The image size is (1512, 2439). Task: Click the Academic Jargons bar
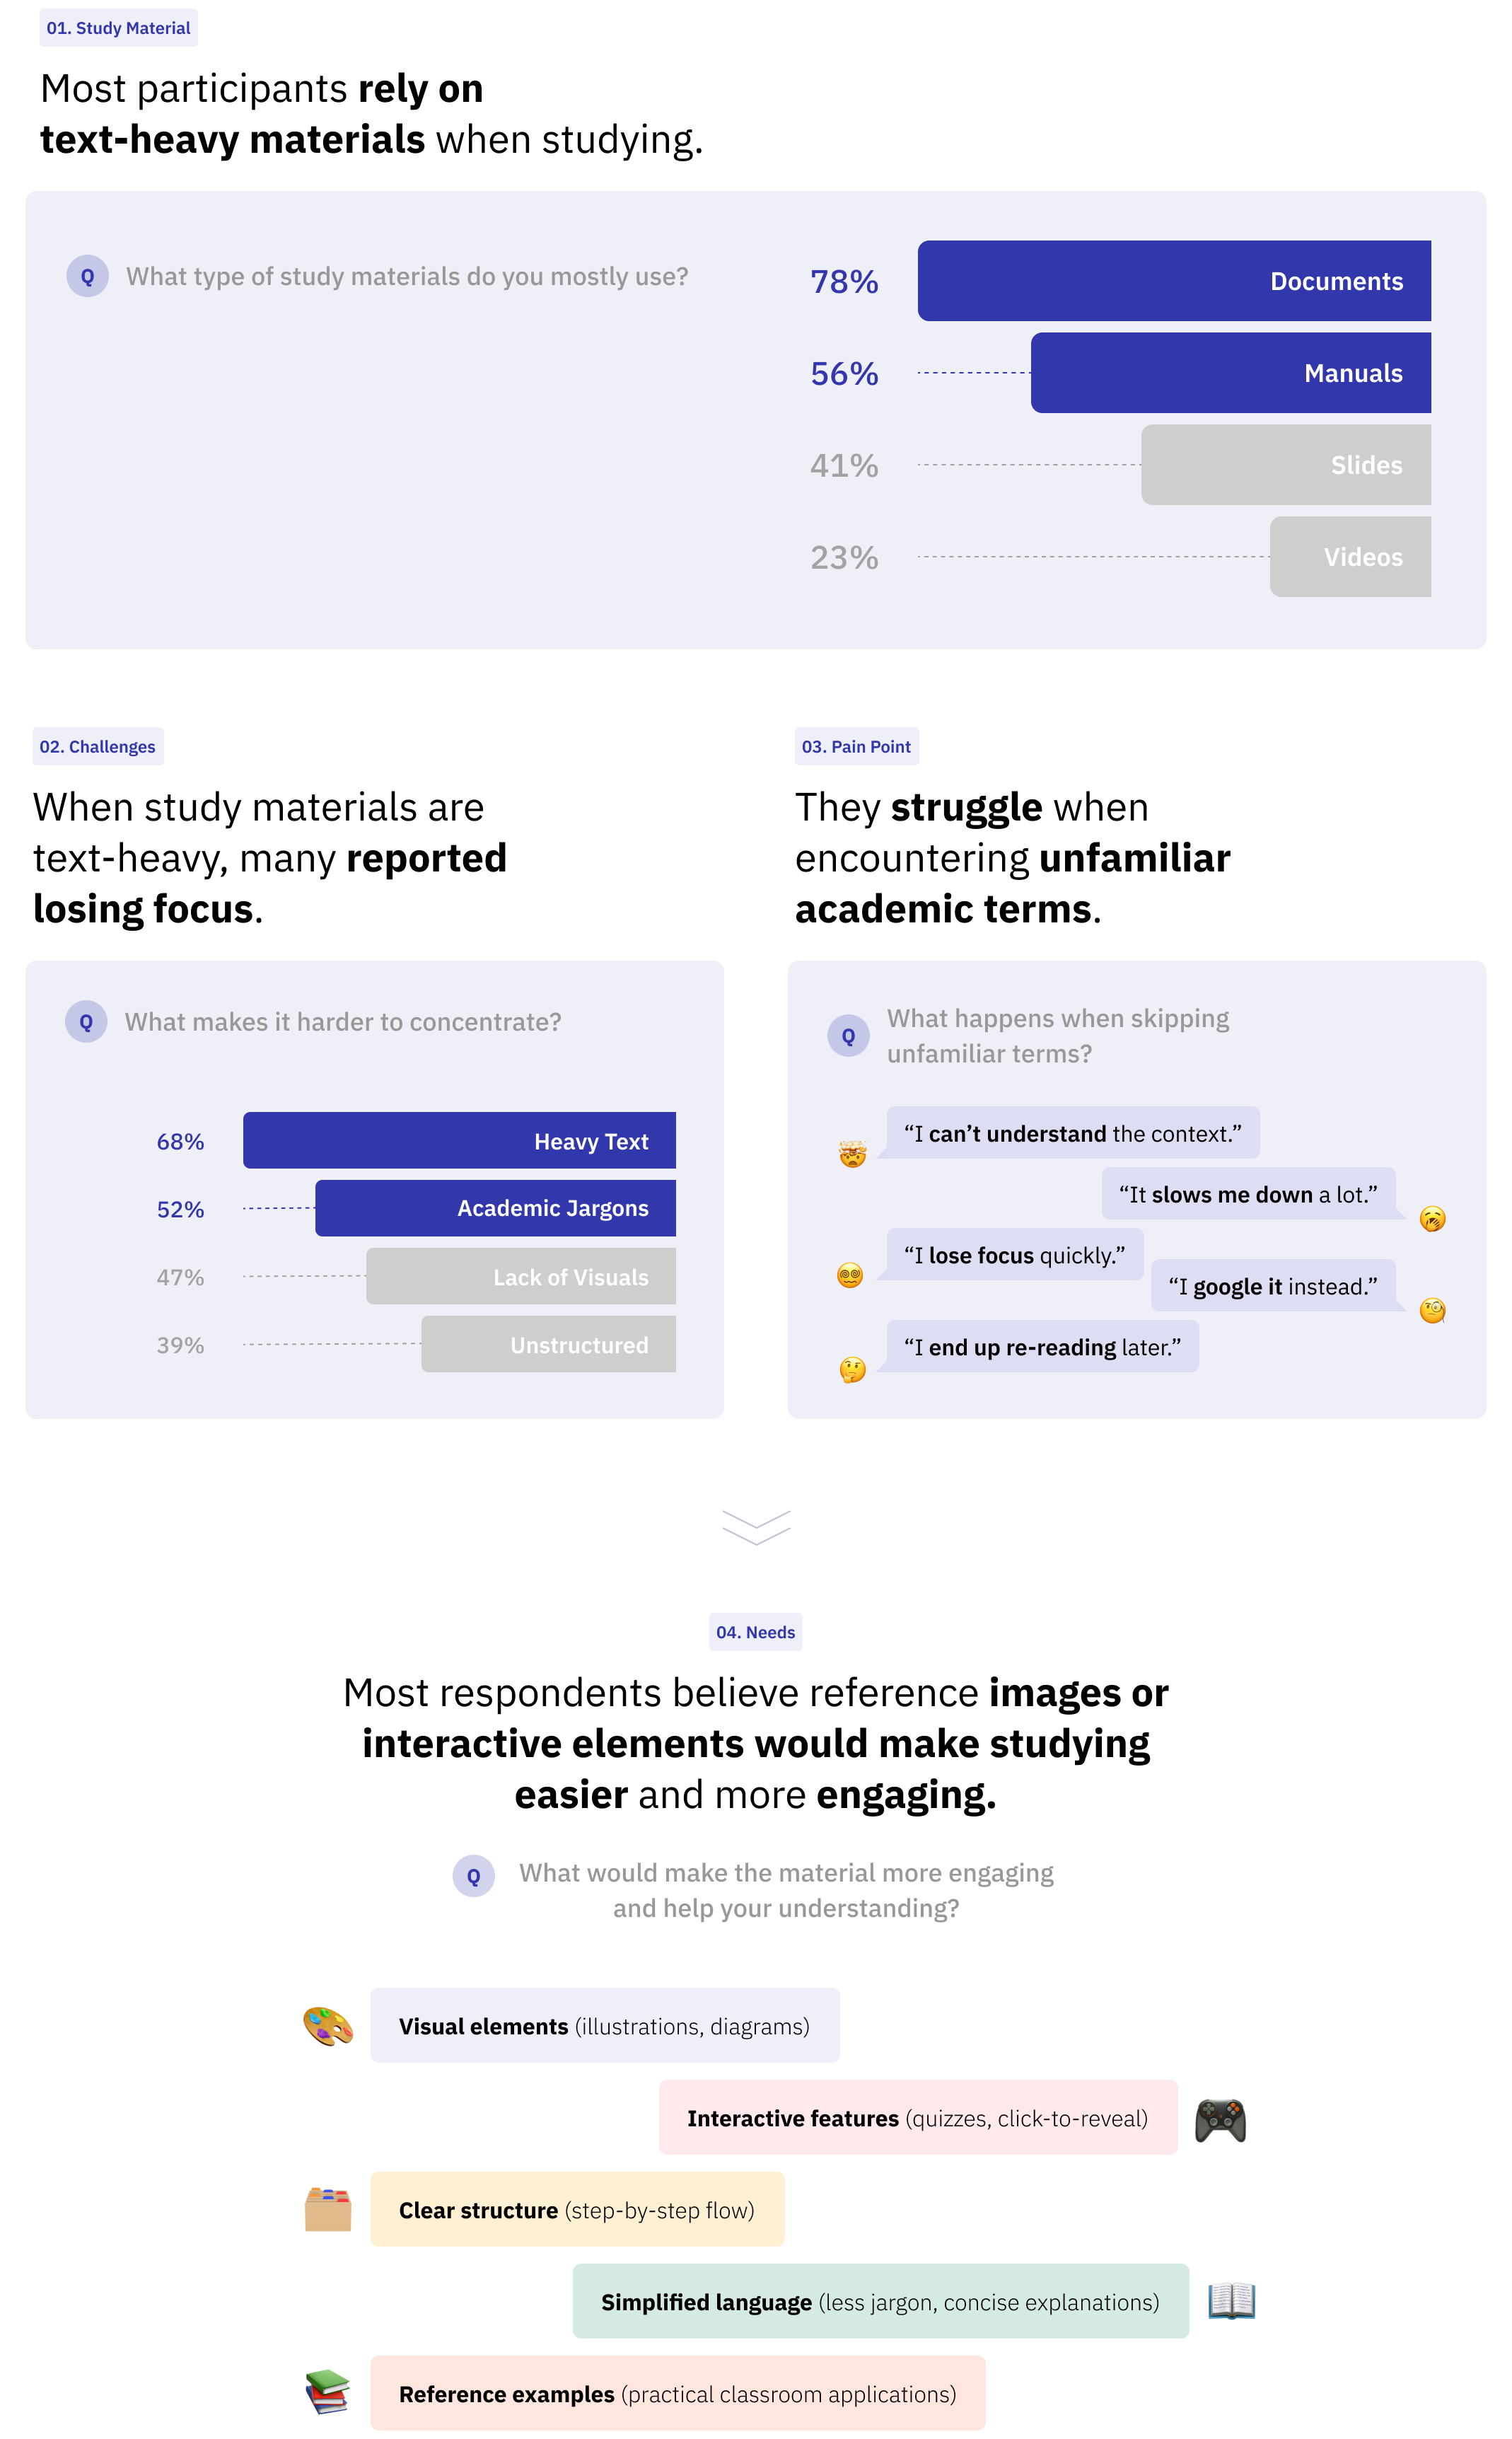tap(495, 1208)
